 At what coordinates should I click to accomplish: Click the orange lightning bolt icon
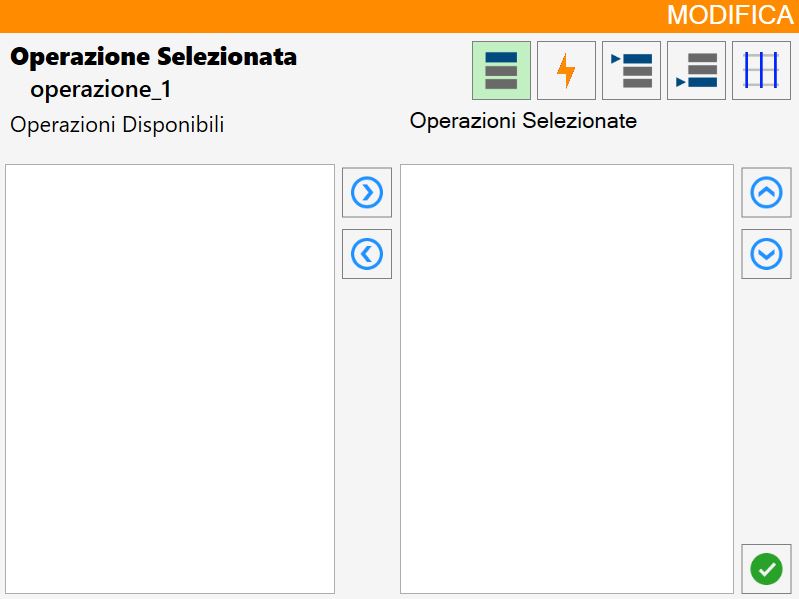point(566,70)
